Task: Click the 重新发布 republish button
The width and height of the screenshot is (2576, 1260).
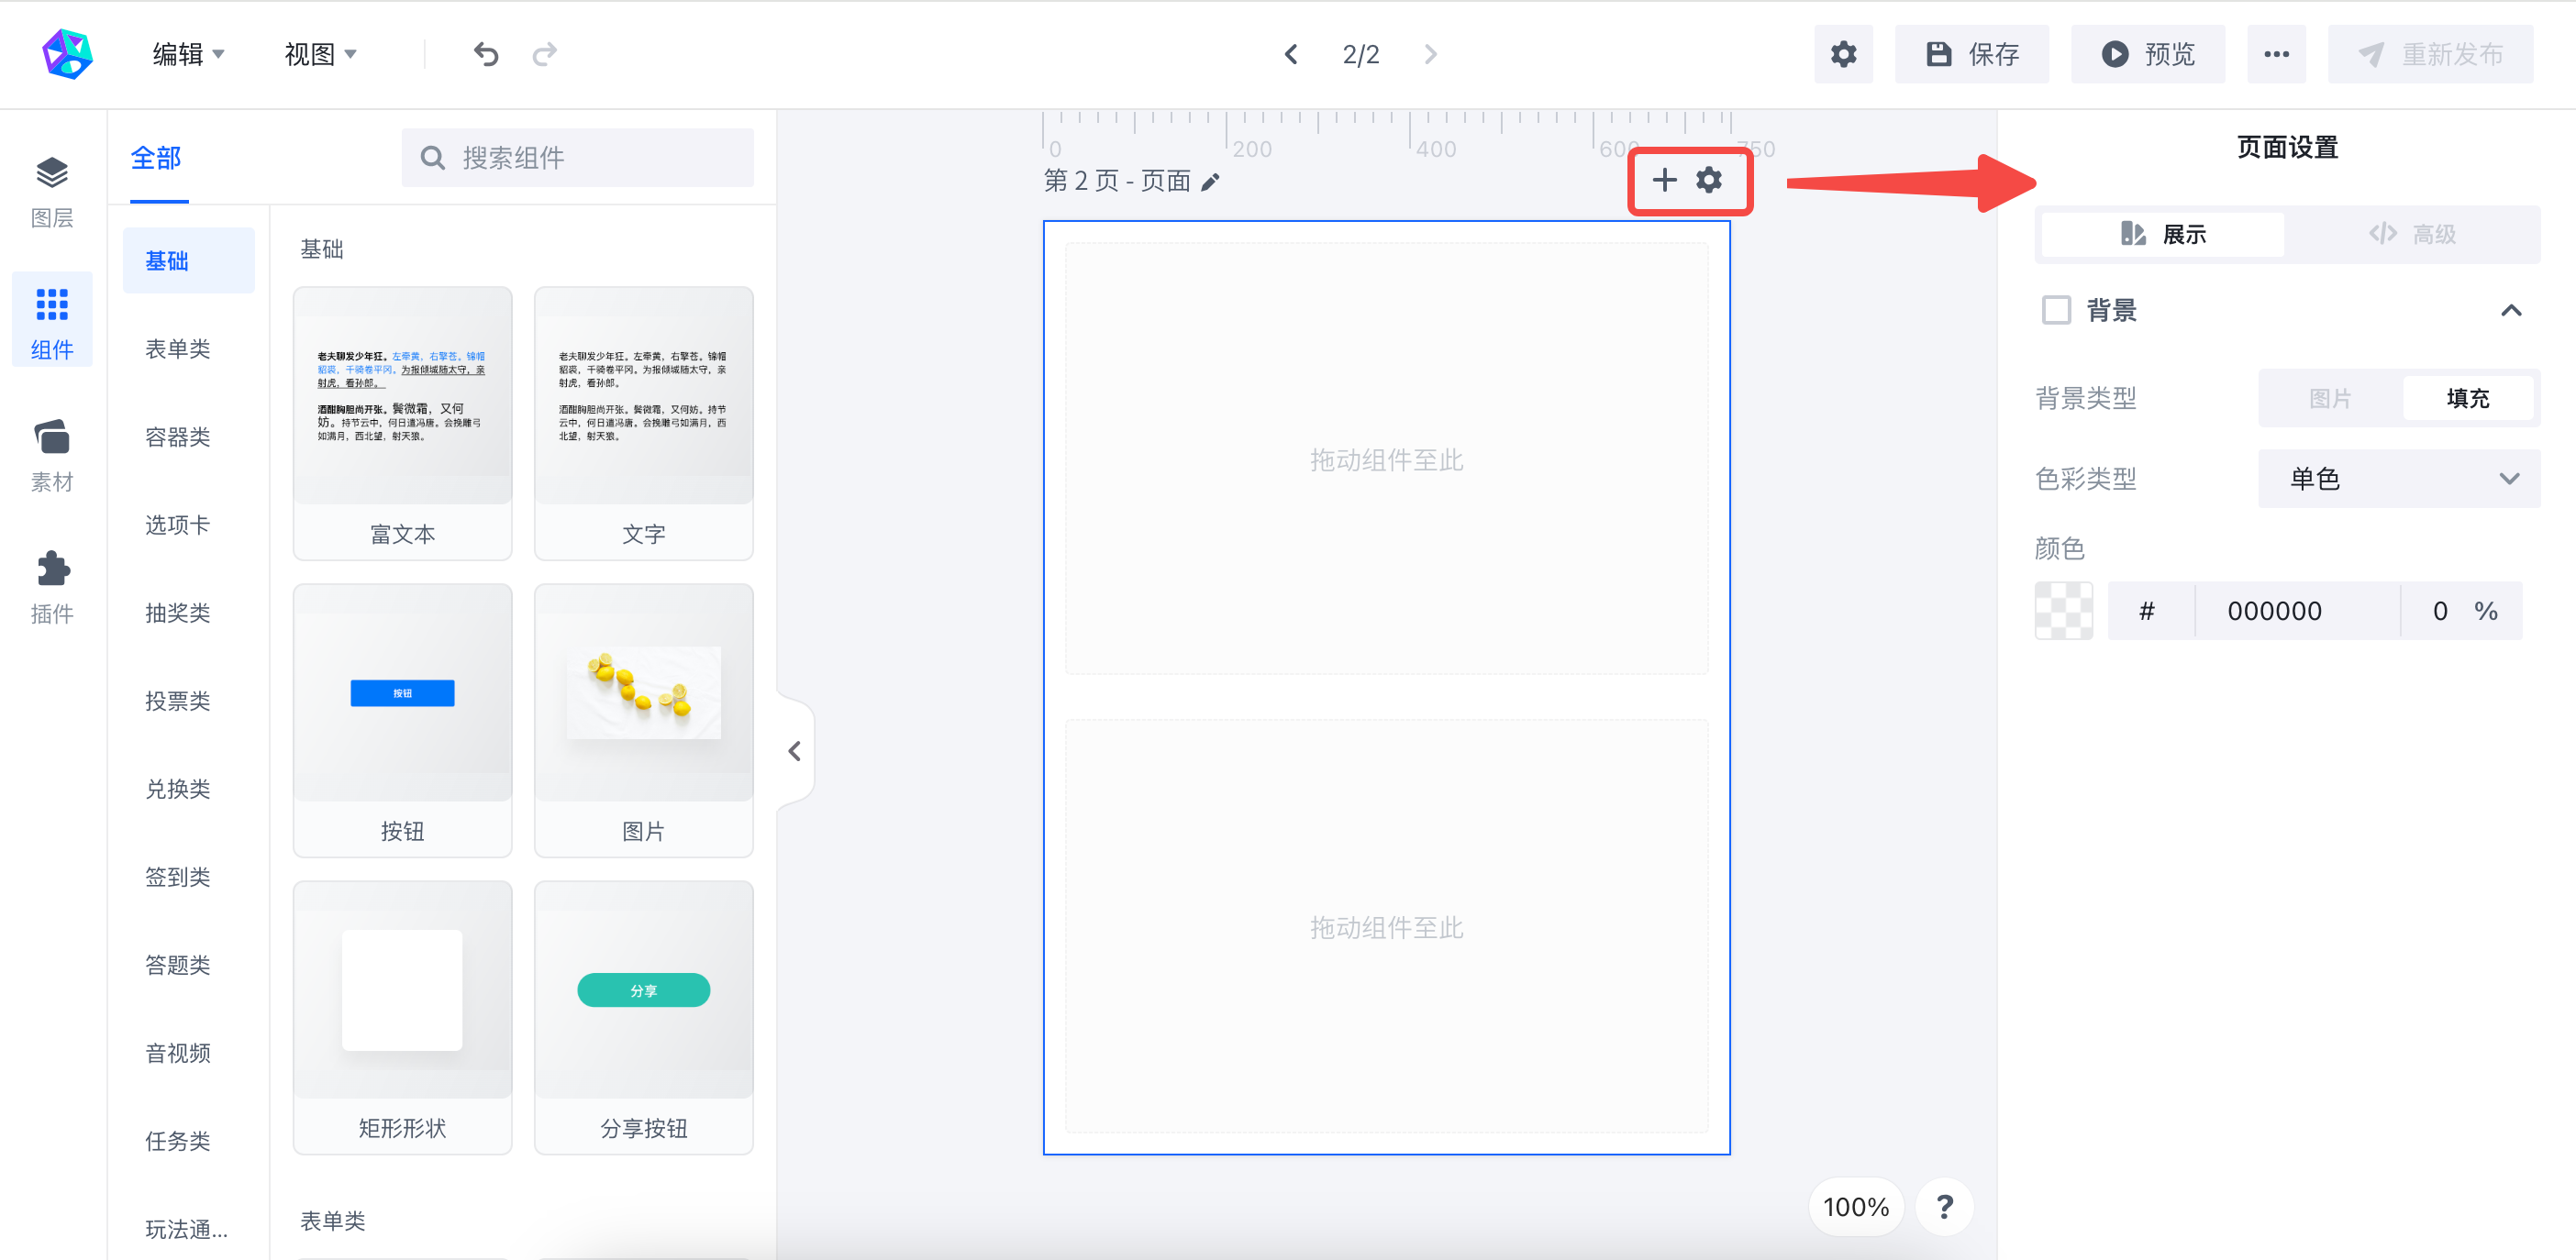Action: pyautogui.click(x=2430, y=54)
